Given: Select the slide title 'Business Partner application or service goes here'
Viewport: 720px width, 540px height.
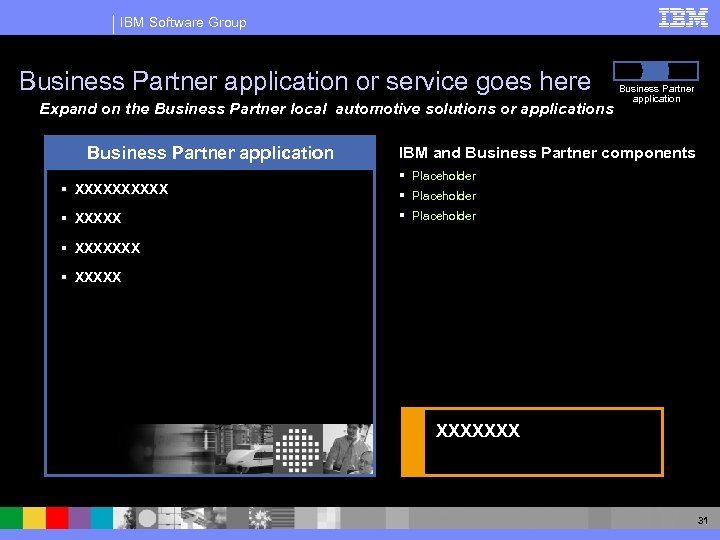Looking at the screenshot, I should pos(305,82).
